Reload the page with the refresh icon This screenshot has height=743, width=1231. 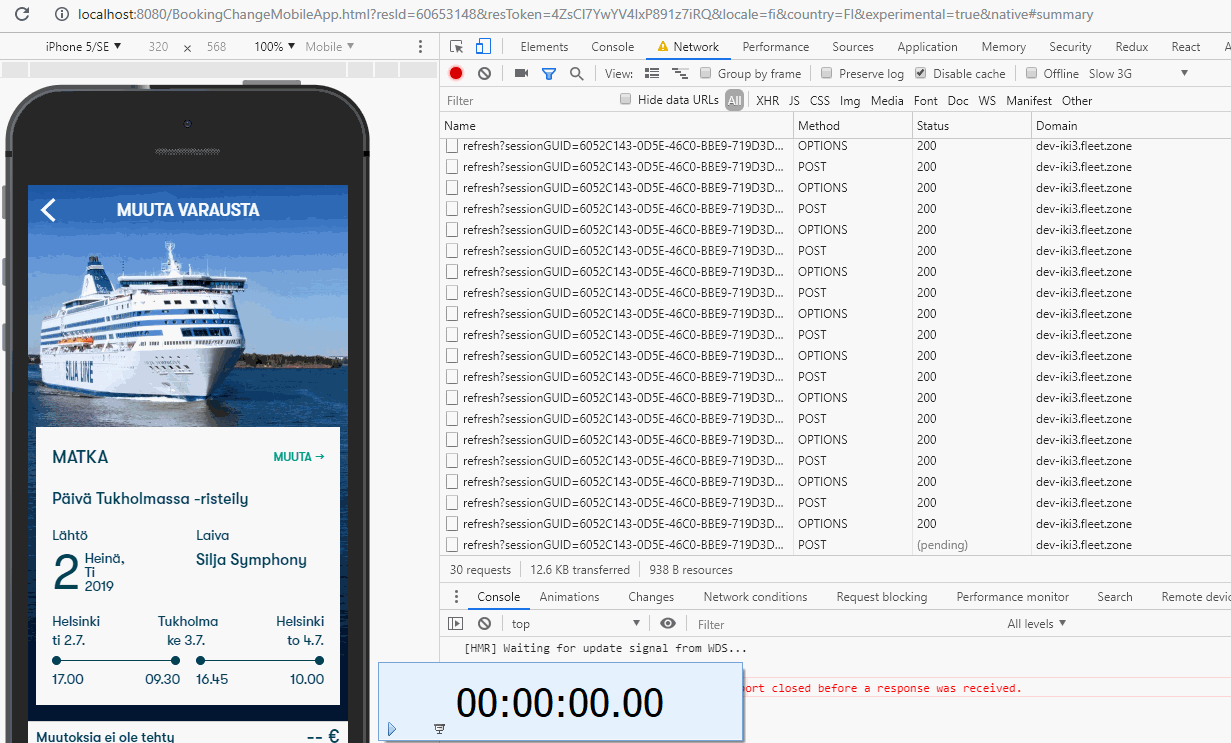(21, 15)
